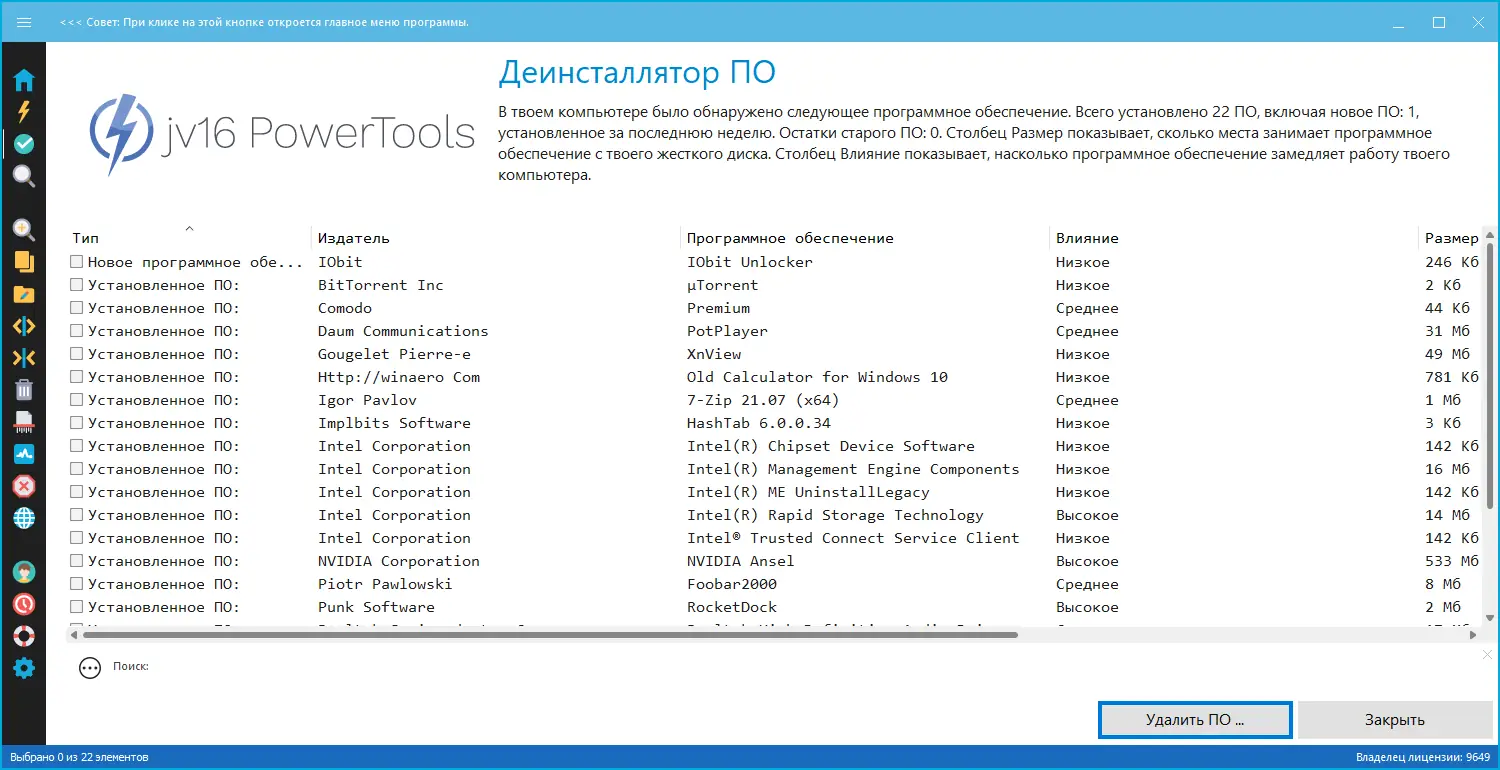Tick the Intel Rapid Storage Technology checkbox
The height and width of the screenshot is (770, 1500).
77,515
